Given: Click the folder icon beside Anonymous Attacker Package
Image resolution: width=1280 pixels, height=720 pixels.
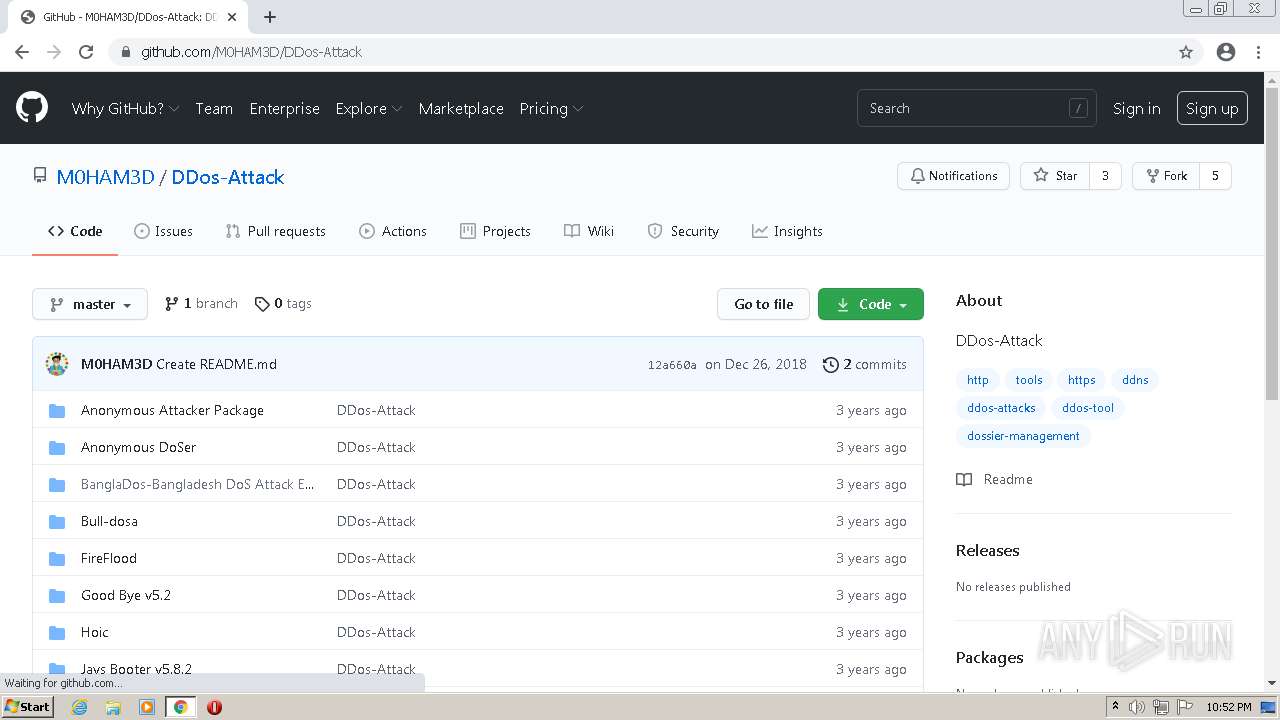Looking at the screenshot, I should pyautogui.click(x=57, y=411).
